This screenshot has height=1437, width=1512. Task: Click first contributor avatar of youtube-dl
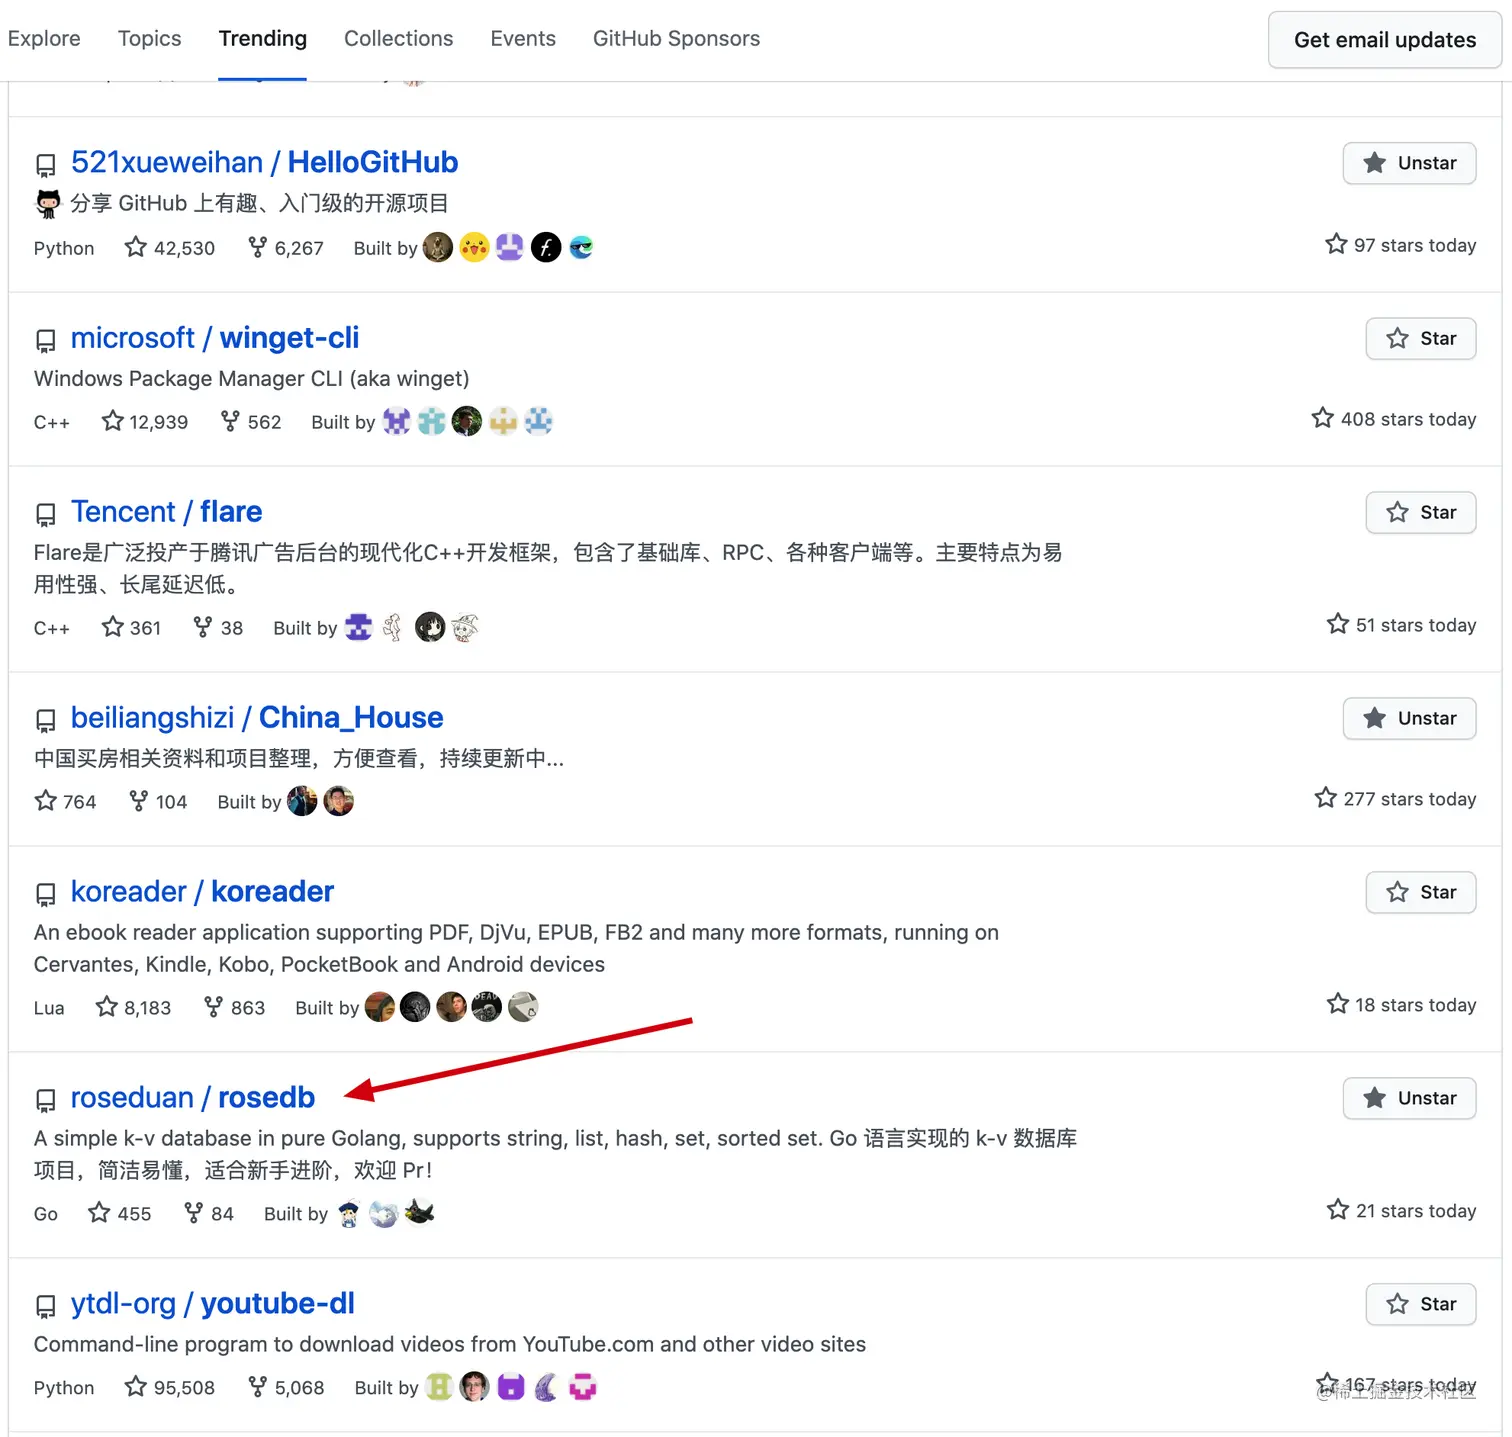(439, 1387)
